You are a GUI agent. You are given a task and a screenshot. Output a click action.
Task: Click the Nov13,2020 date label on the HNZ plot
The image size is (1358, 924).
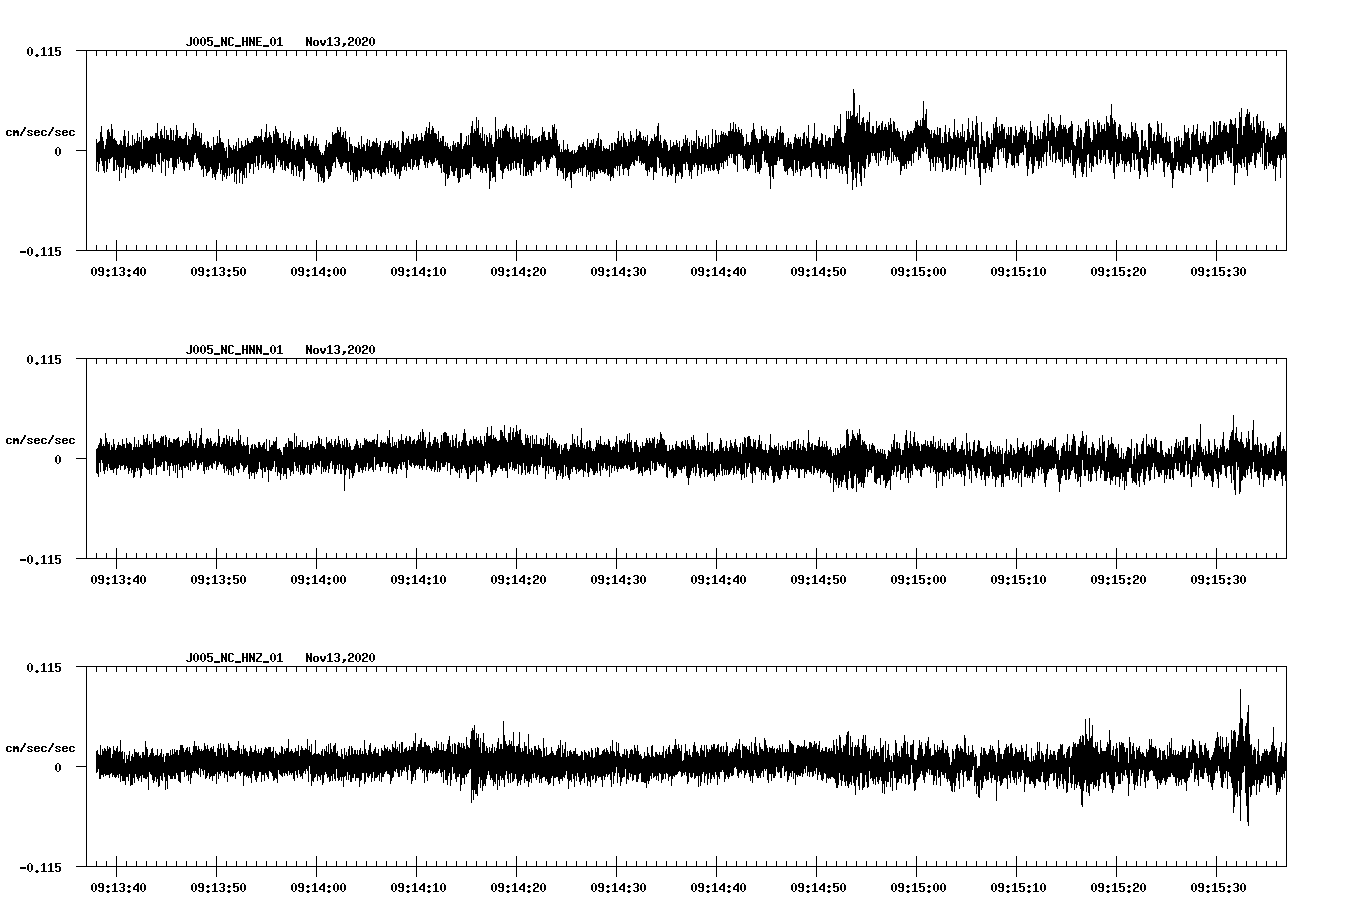pos(340,655)
